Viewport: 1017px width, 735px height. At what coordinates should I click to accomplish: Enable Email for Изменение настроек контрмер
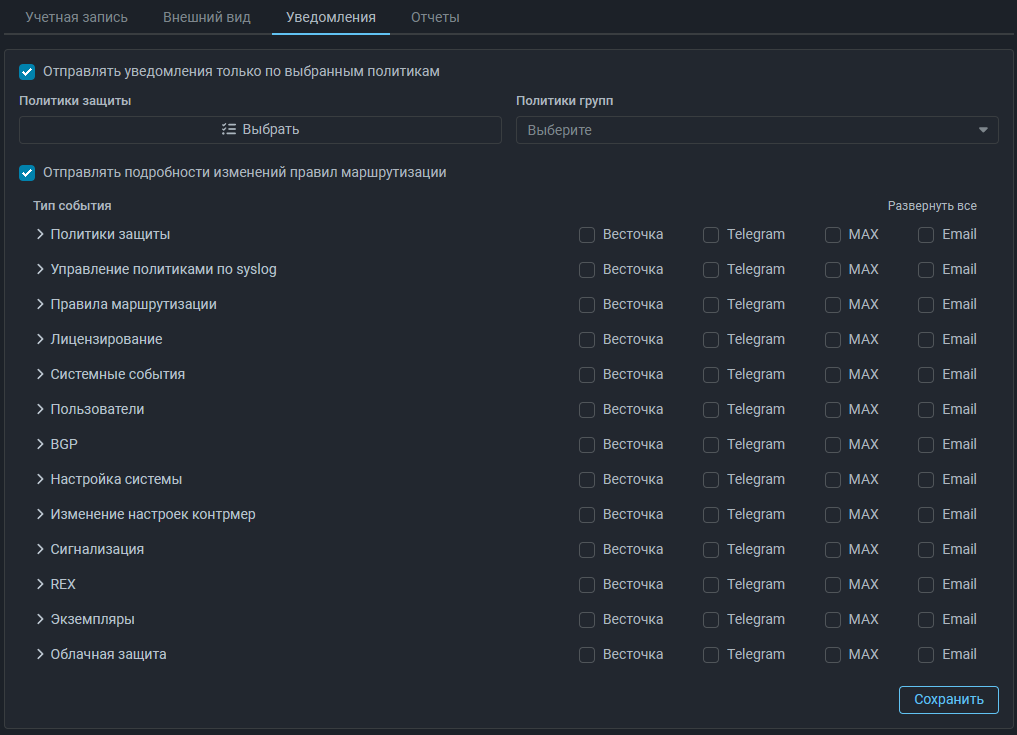point(926,515)
